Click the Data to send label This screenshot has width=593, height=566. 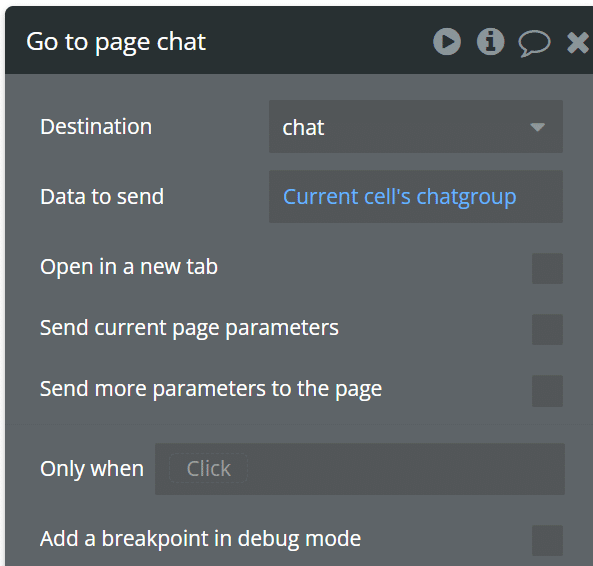[x=102, y=197]
